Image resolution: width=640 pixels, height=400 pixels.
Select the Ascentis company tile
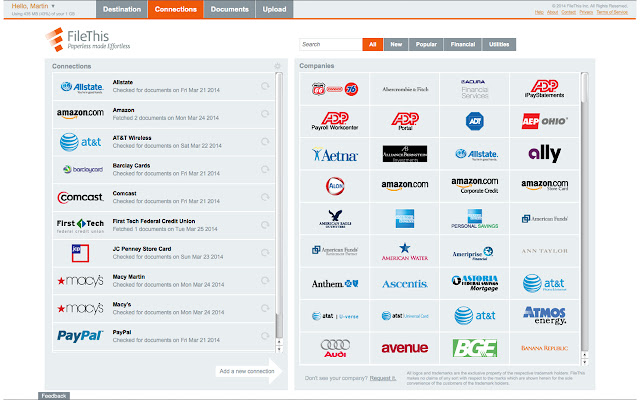[405, 283]
